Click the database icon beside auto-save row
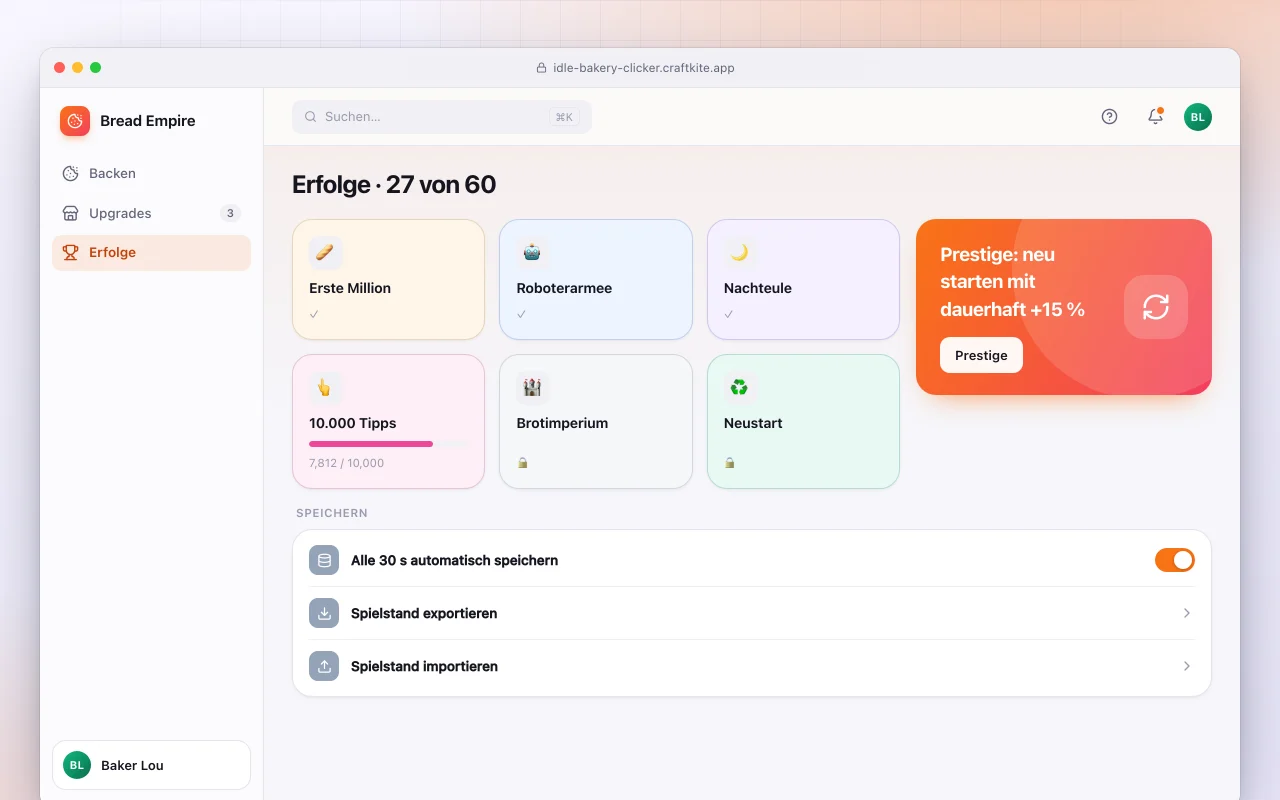 pos(324,561)
